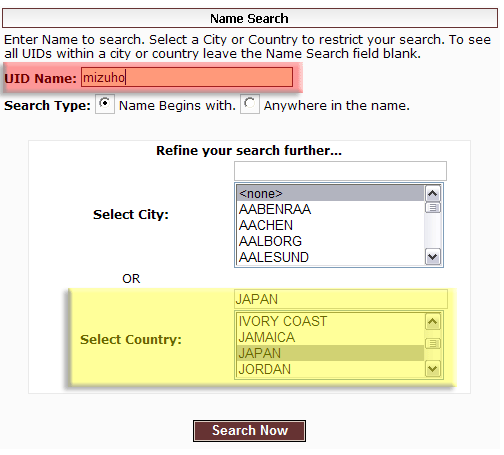Viewport: 504px width, 455px height.
Task: Choose AACHEN from the city list
Action: coord(330,225)
